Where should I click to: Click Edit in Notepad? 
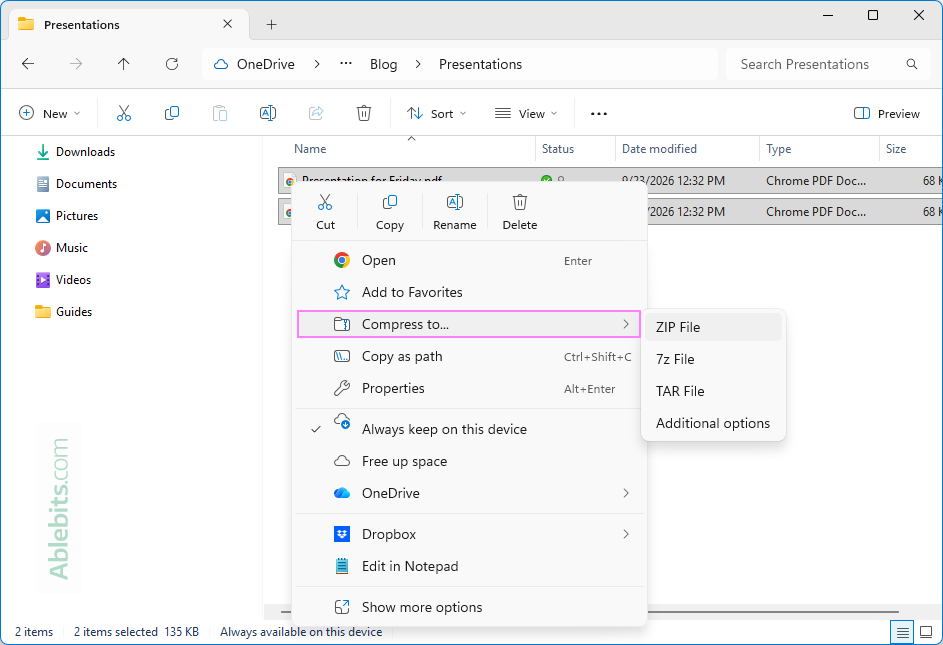tap(468, 566)
